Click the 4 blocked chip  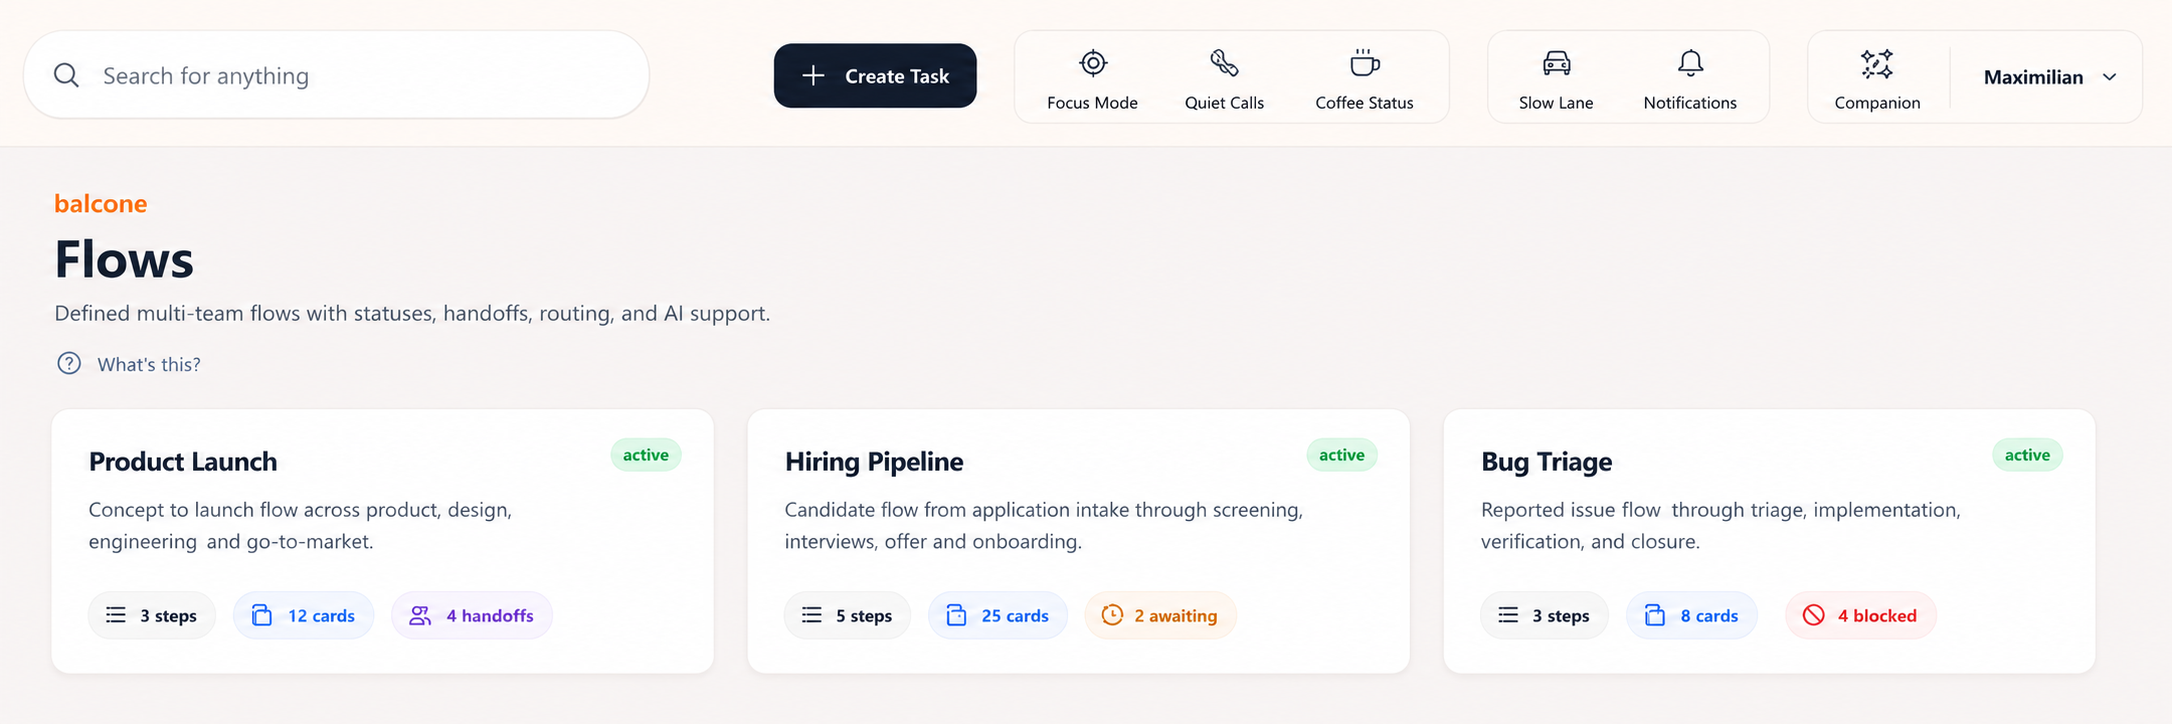click(1860, 615)
